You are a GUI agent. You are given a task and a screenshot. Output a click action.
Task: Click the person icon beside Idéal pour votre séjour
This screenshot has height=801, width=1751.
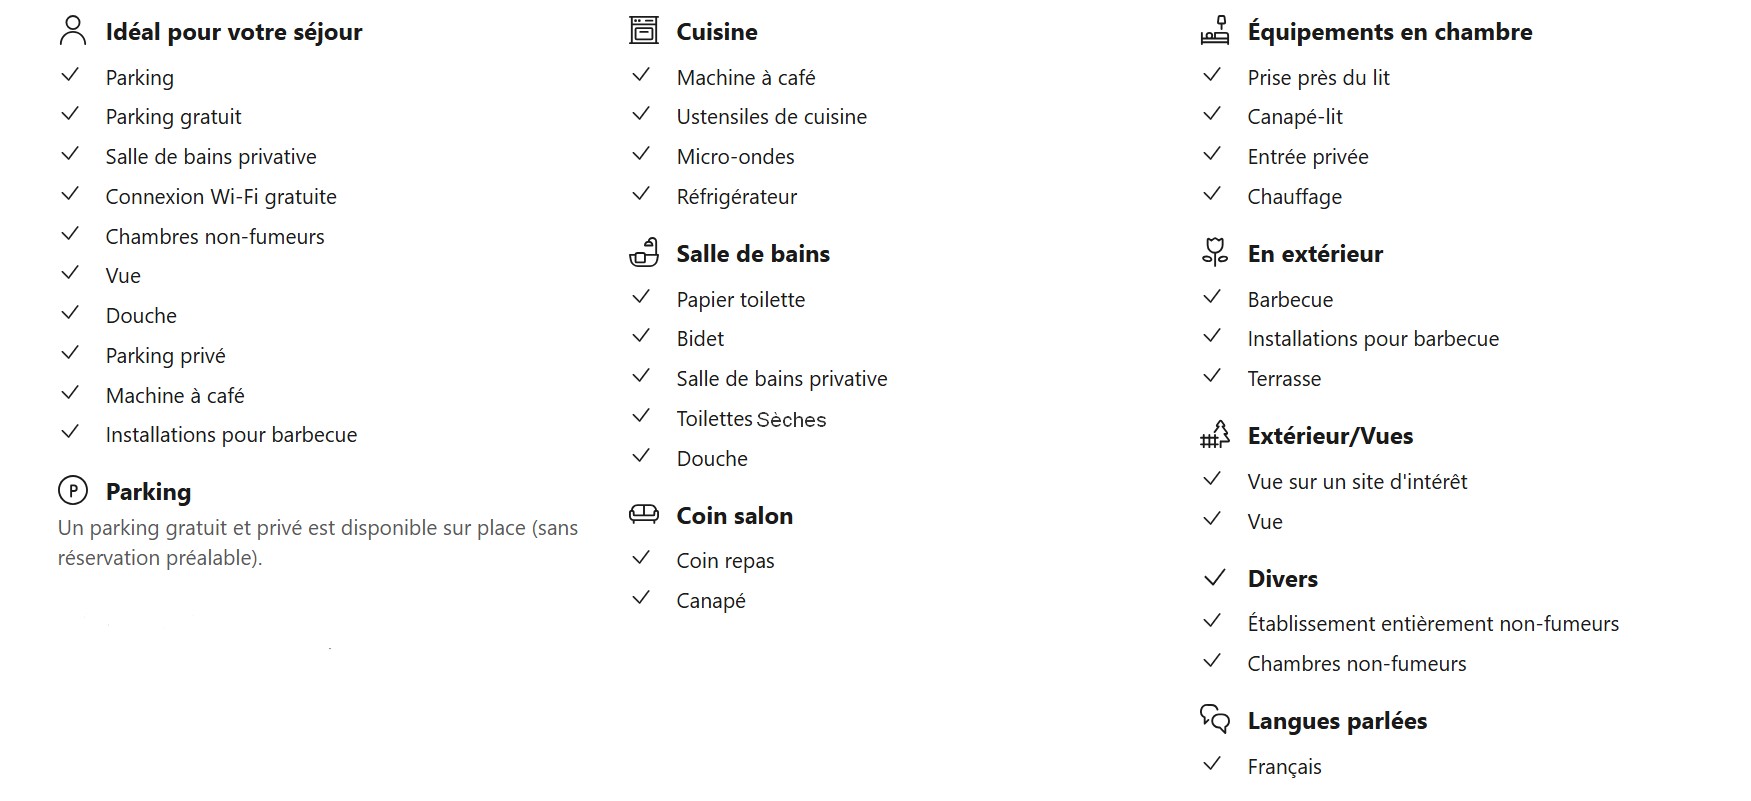[x=73, y=31]
